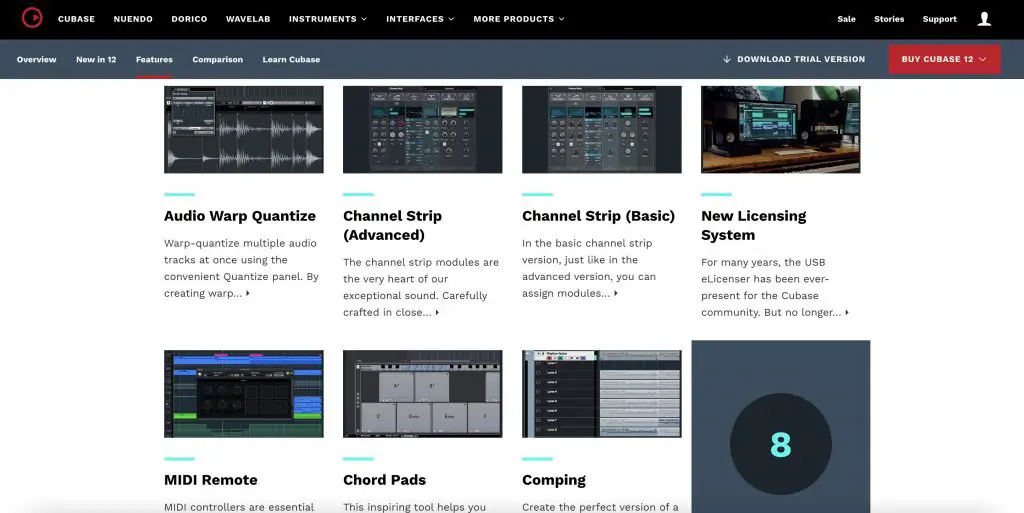Click Download Trial Version button

pos(794,59)
